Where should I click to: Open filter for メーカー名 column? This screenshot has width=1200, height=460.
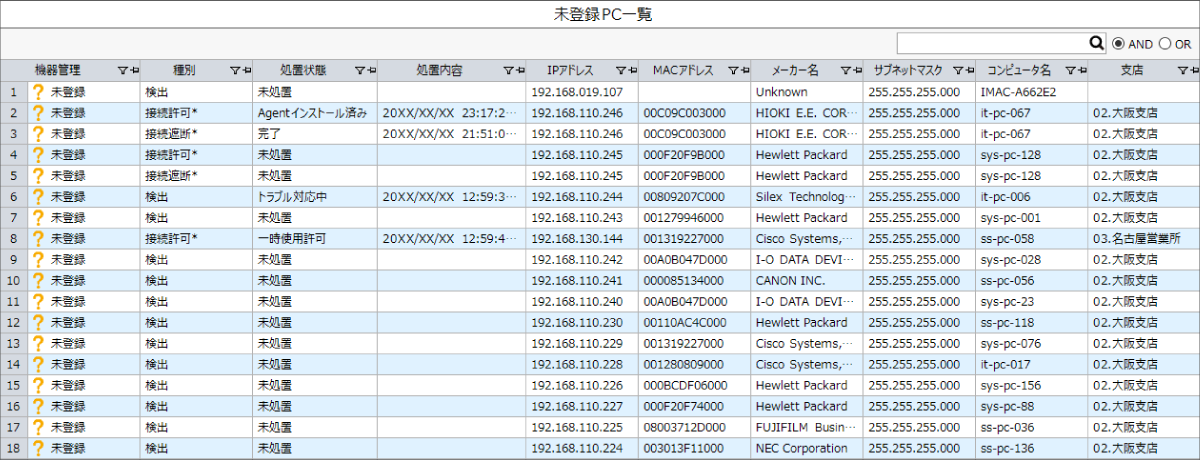click(x=845, y=71)
